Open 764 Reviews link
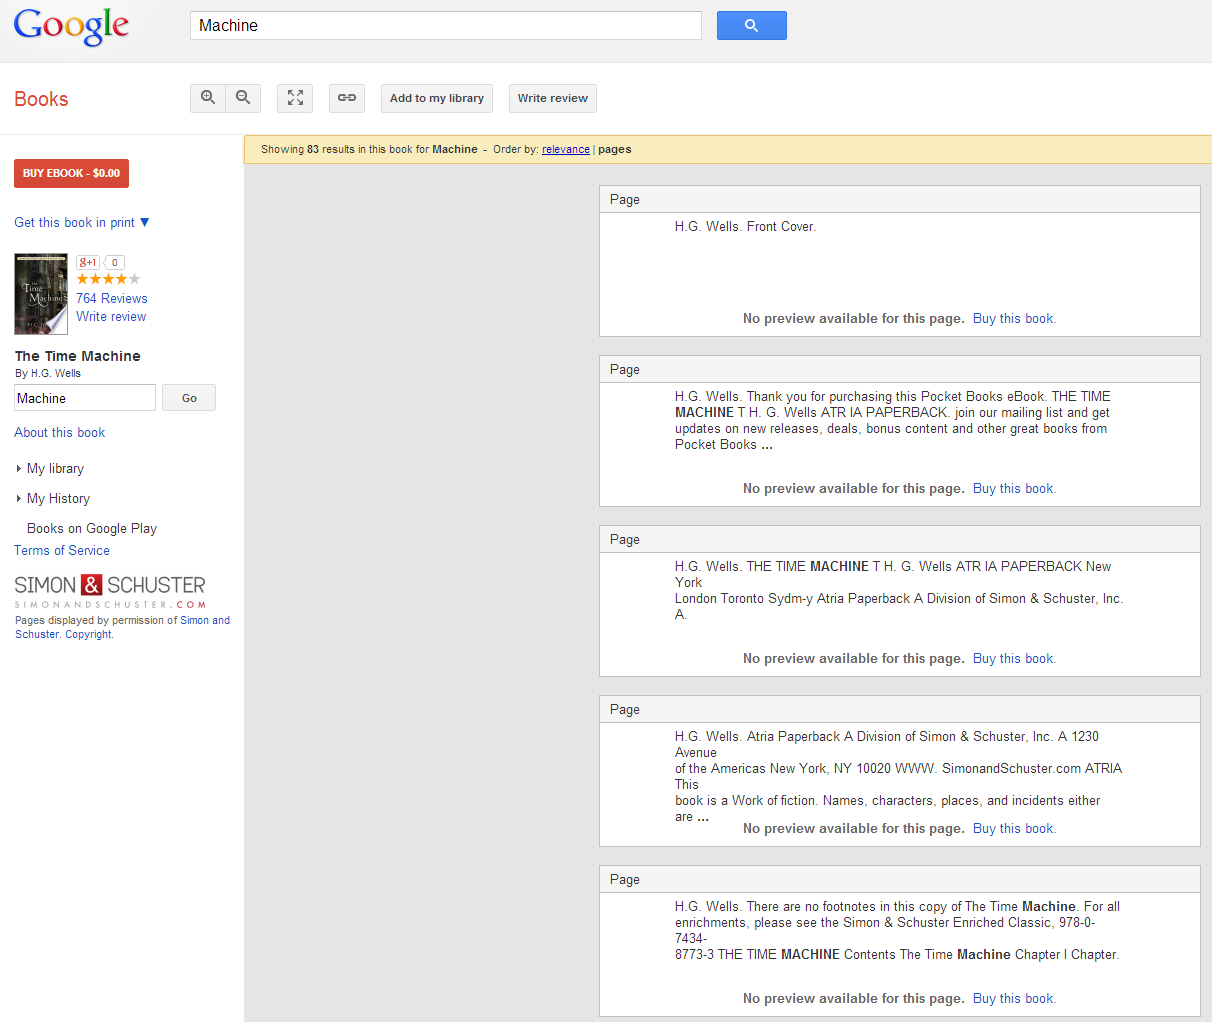Image resolution: width=1212 pixels, height=1022 pixels. [x=112, y=298]
